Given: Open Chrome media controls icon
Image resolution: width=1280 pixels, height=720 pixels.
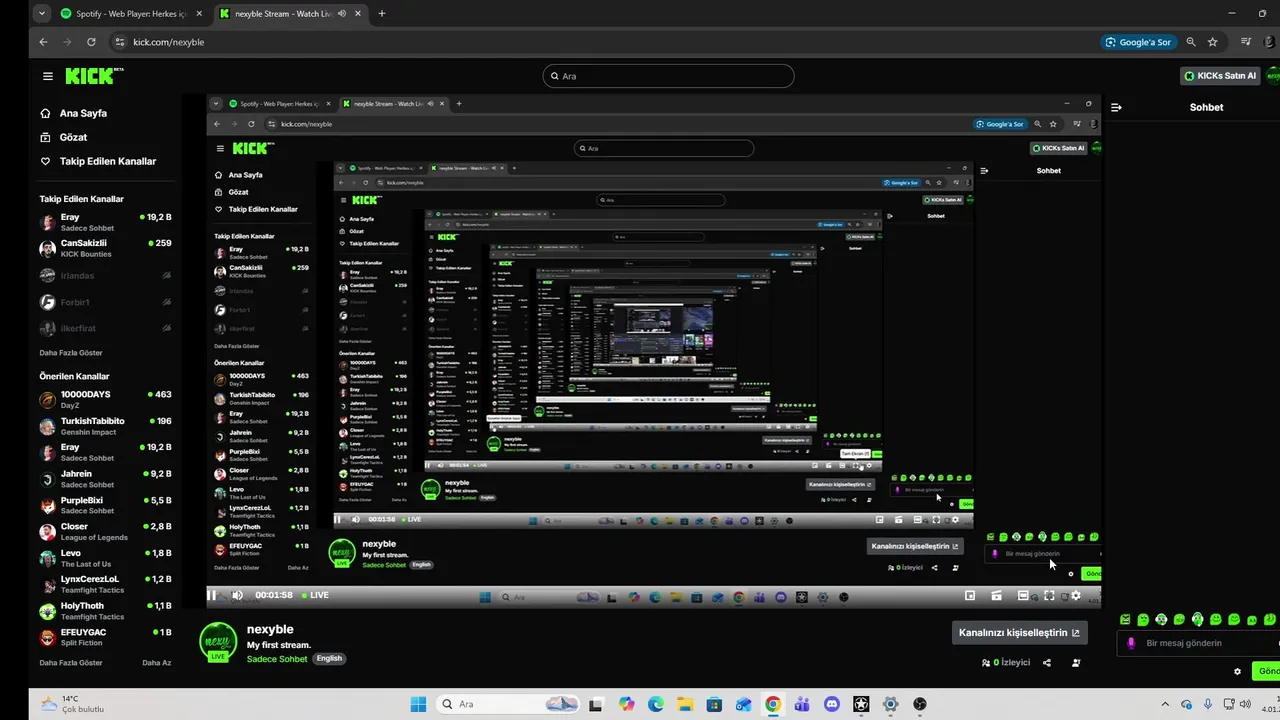Looking at the screenshot, I should (x=1246, y=42).
